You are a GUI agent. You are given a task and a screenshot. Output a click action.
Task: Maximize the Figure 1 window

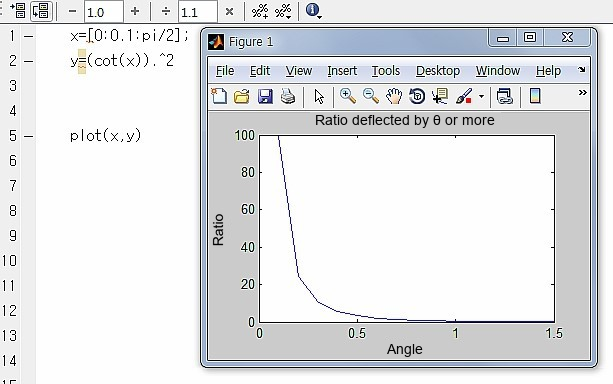[x=530, y=38]
